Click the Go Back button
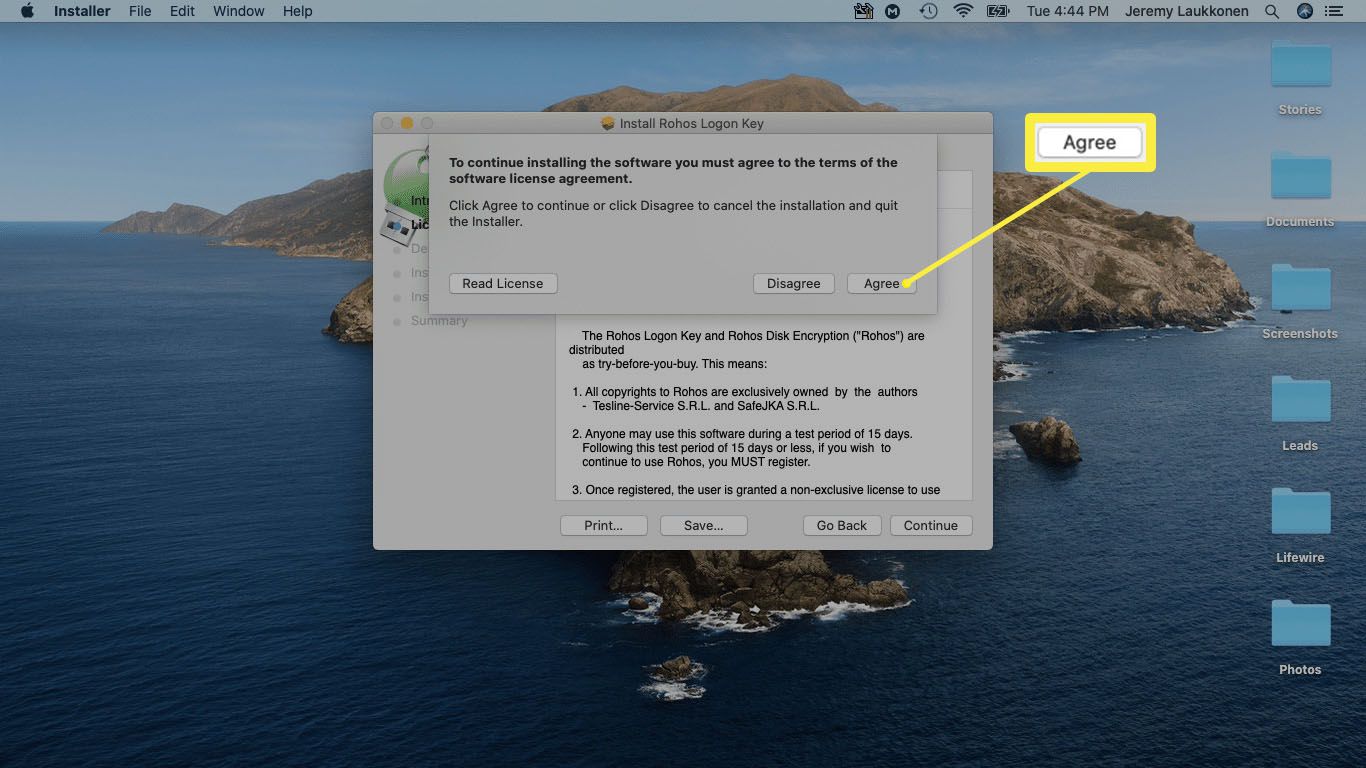Screen dimensions: 1366x768 tap(841, 526)
